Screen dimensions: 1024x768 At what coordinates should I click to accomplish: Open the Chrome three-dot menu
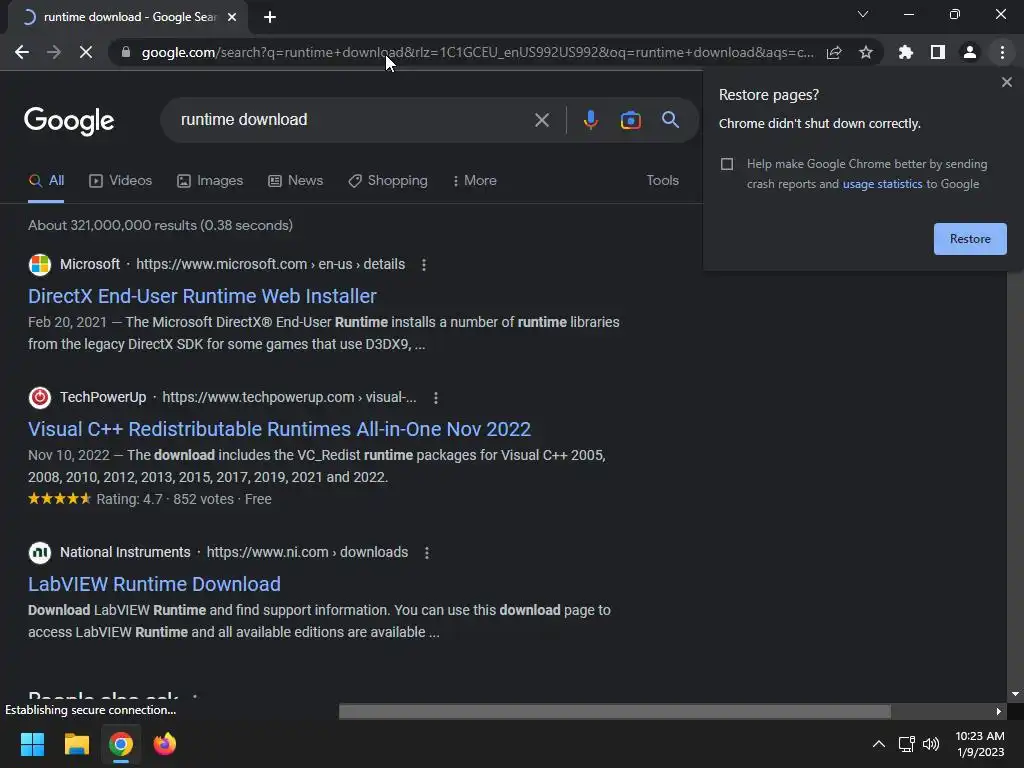pos(1002,52)
